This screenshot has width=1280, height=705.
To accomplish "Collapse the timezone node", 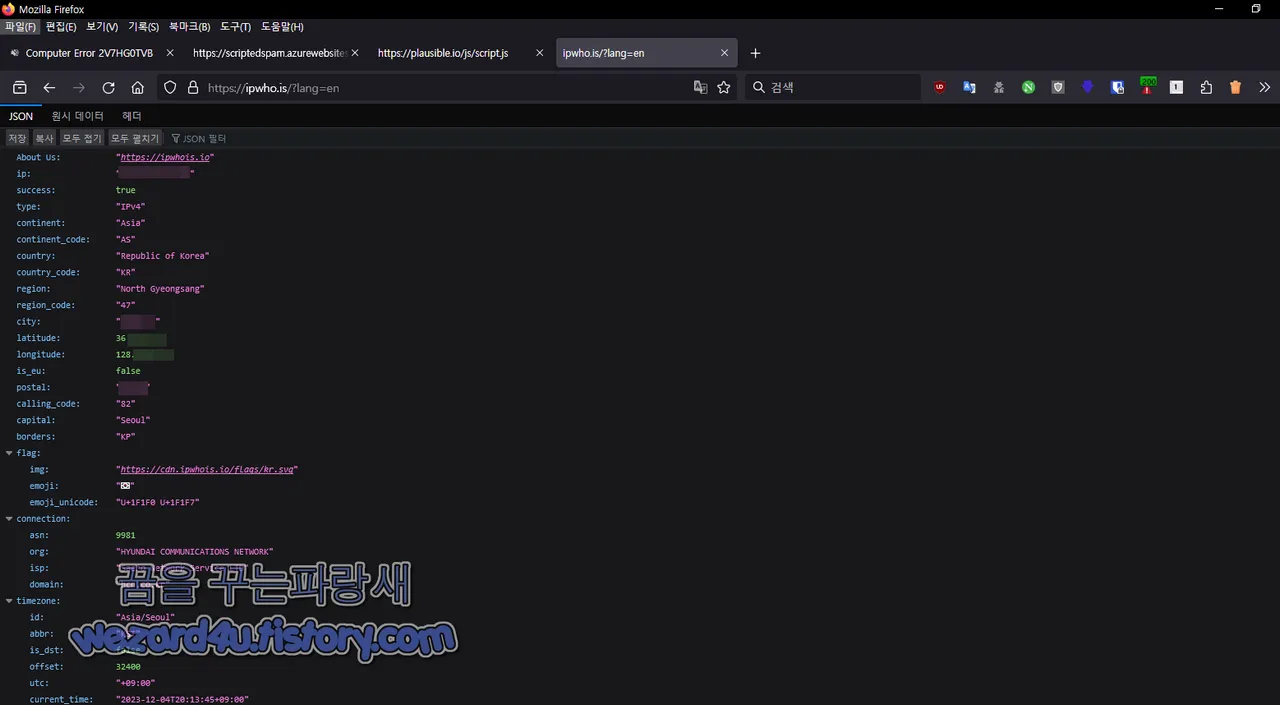I will 9,601.
